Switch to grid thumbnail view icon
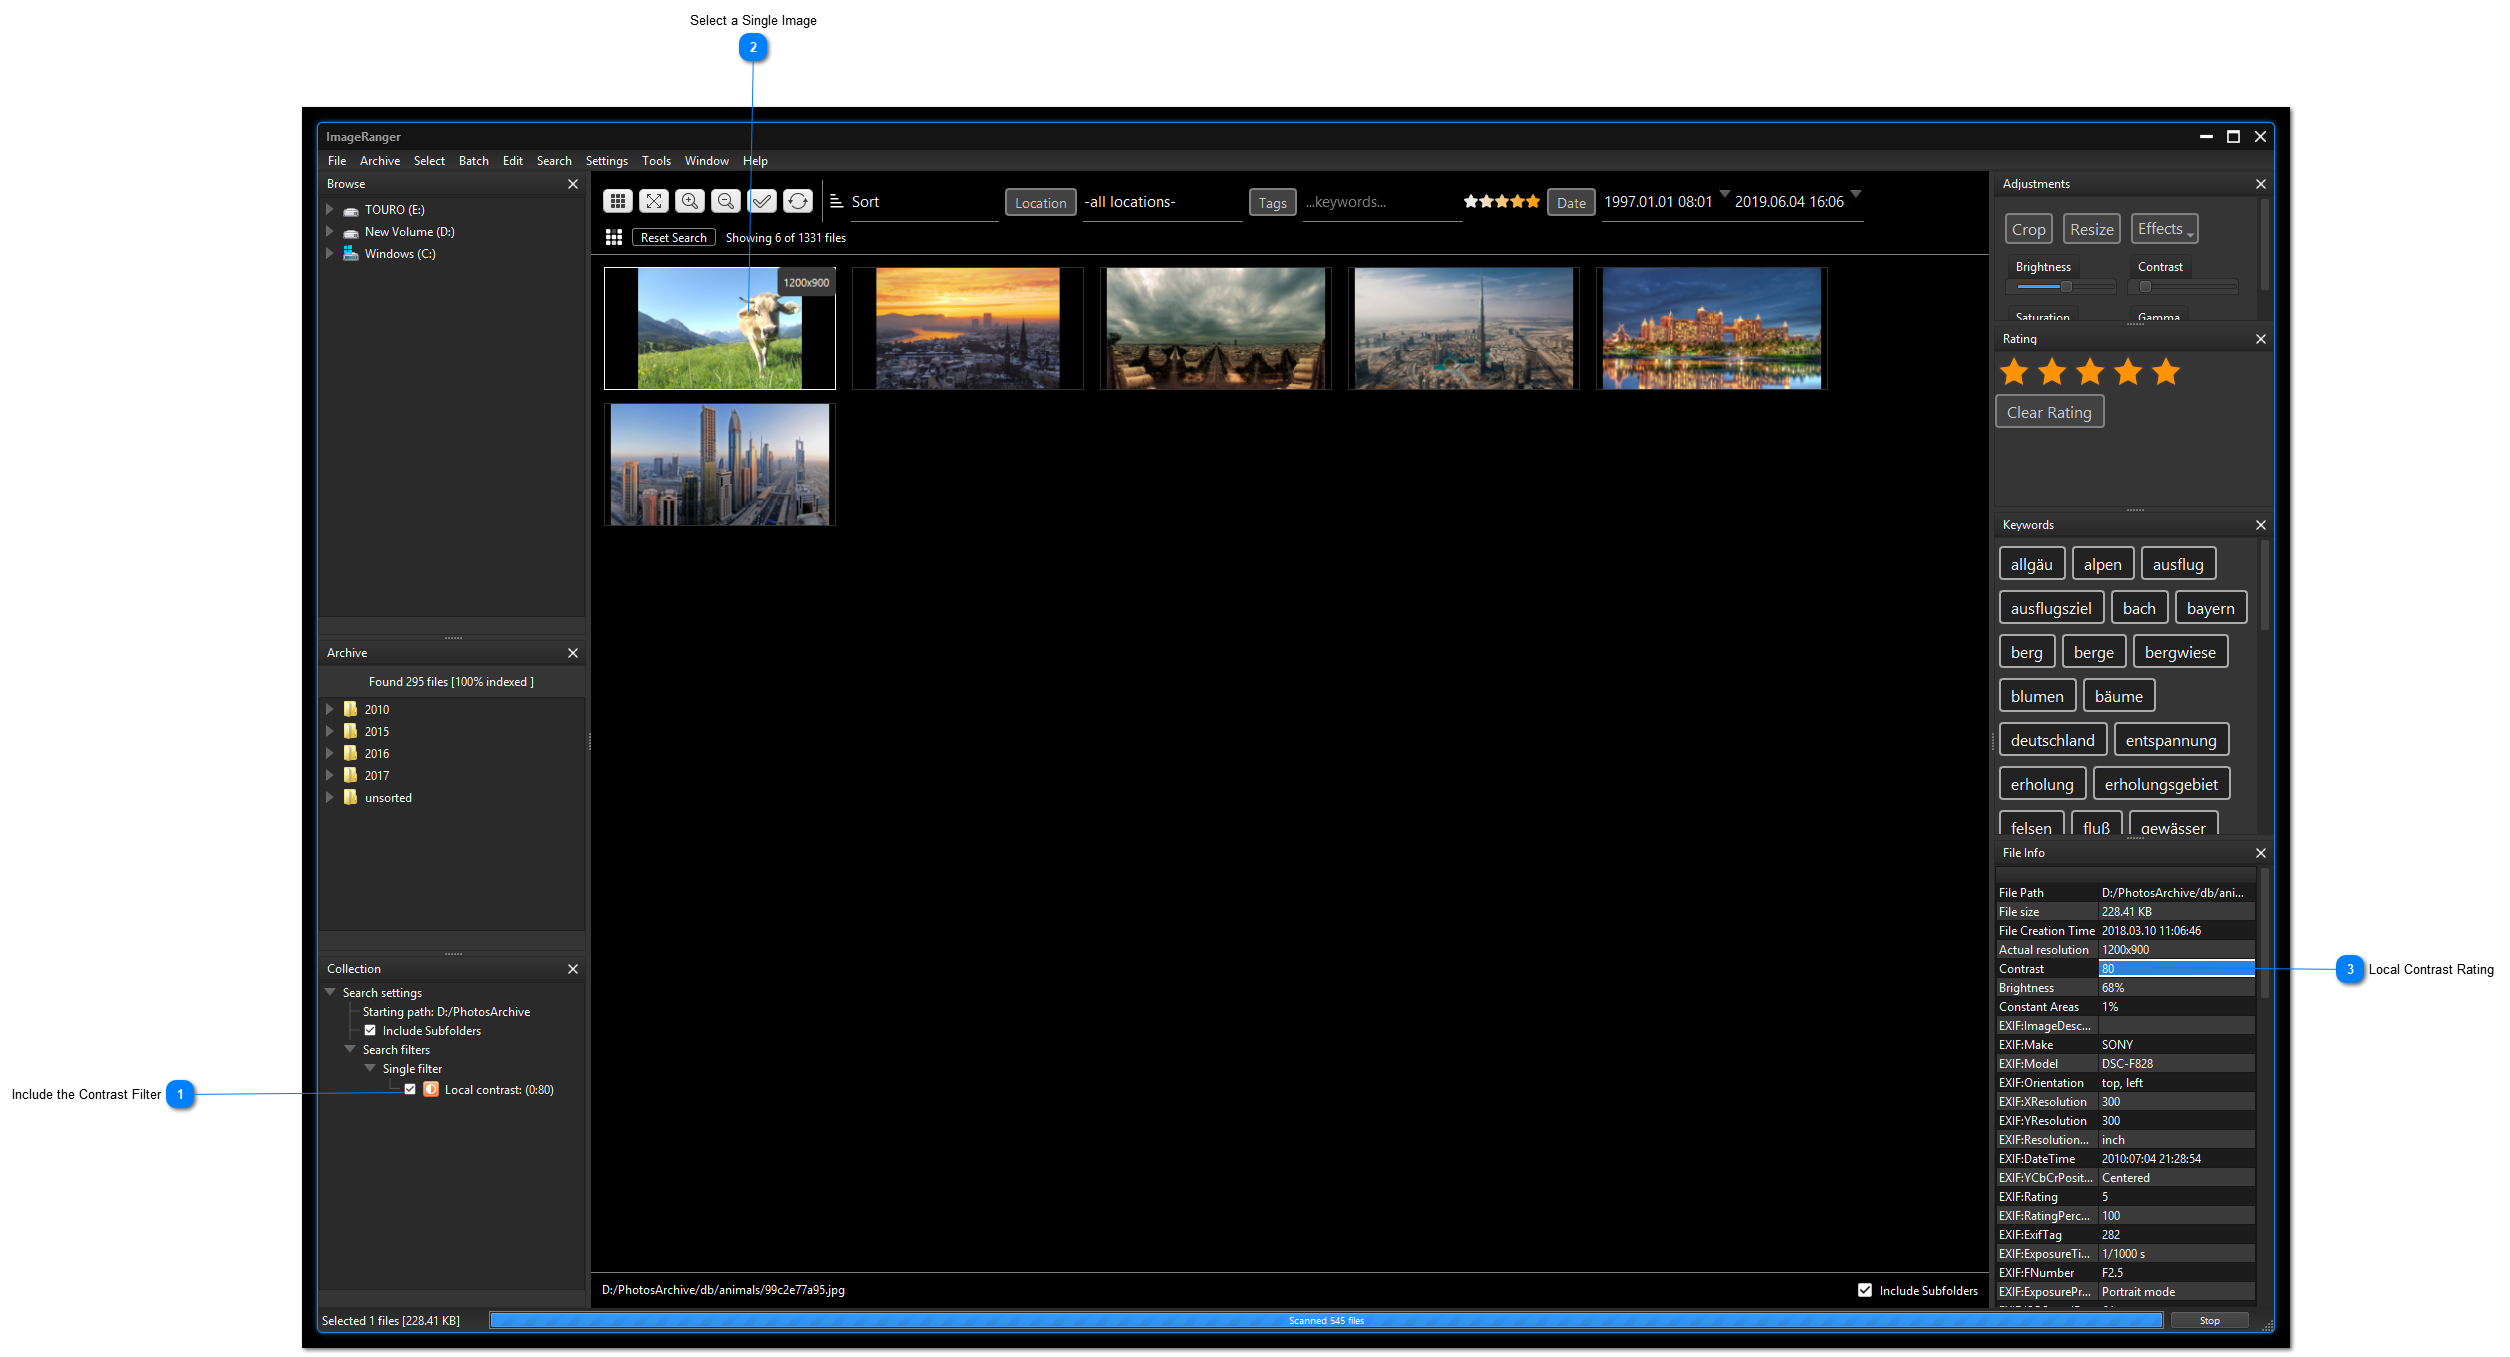 pos(617,201)
